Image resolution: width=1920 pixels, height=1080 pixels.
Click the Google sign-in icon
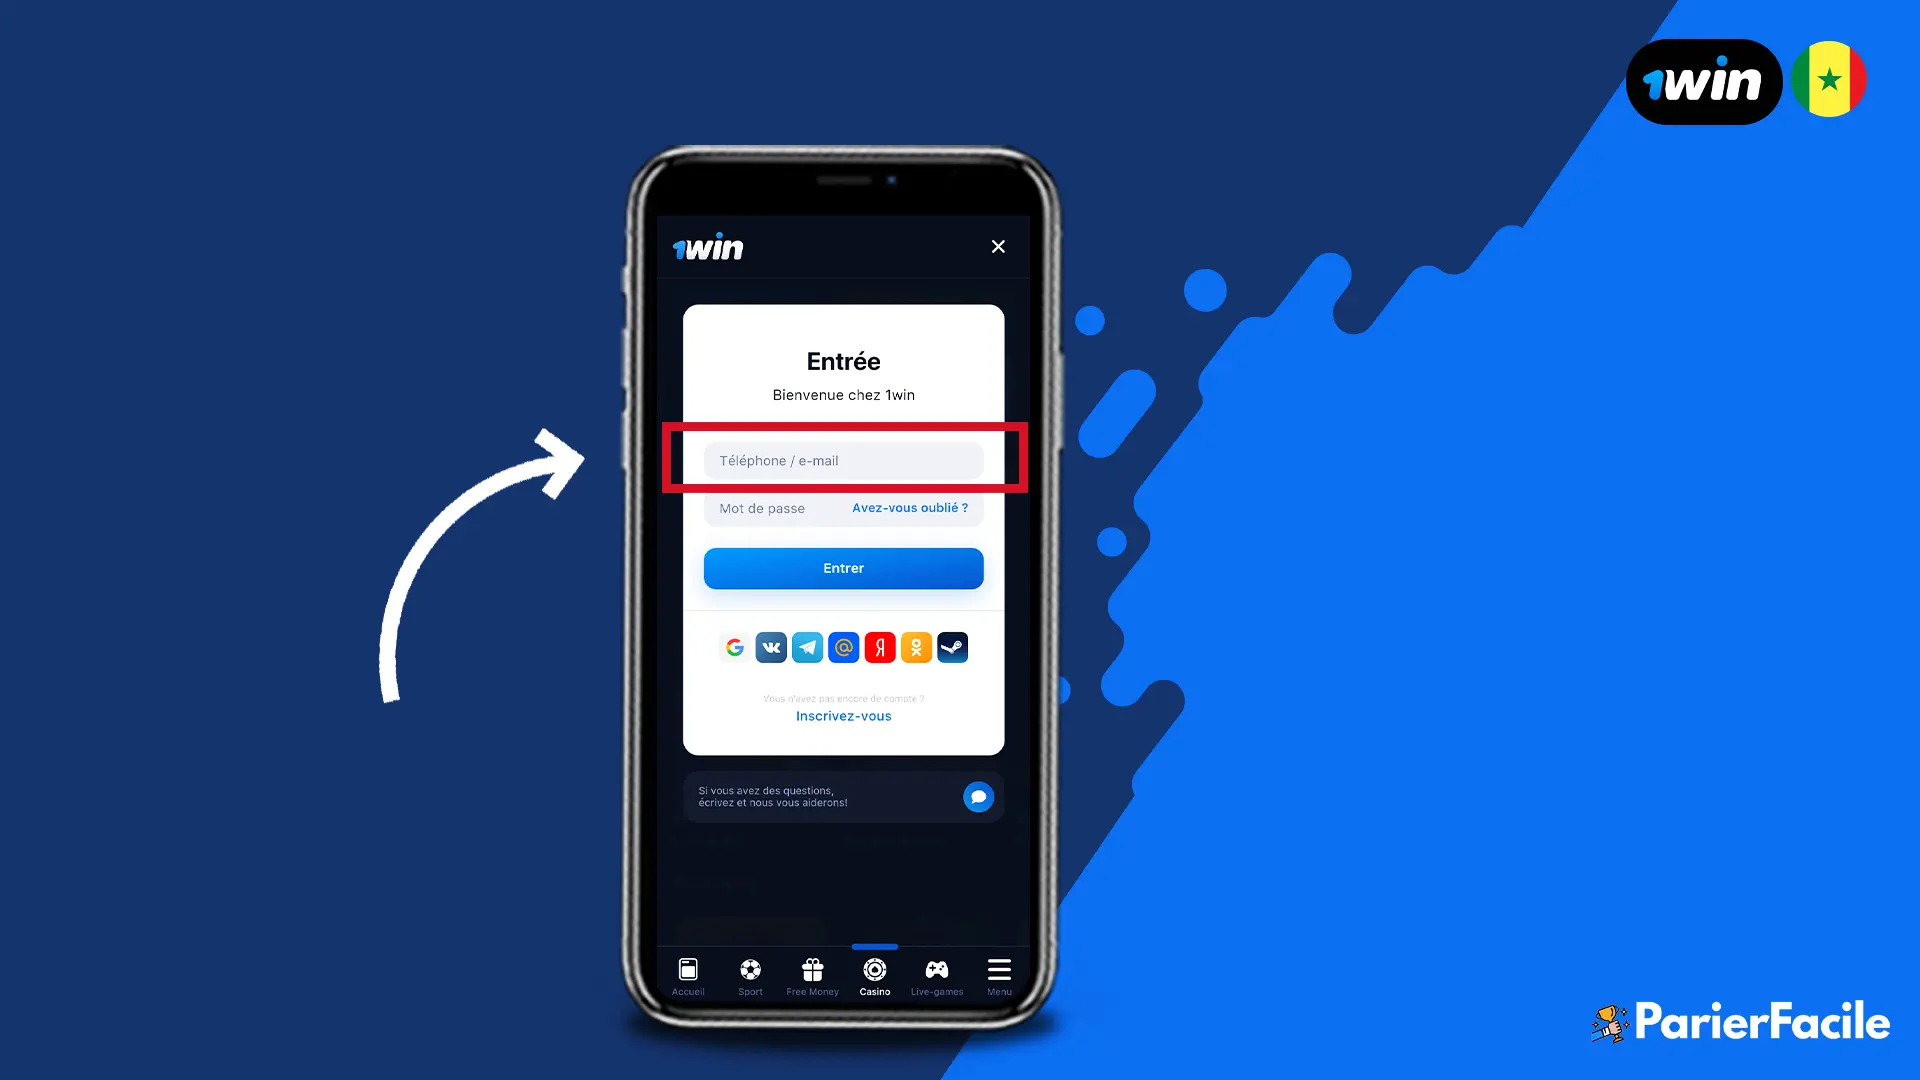coord(735,647)
